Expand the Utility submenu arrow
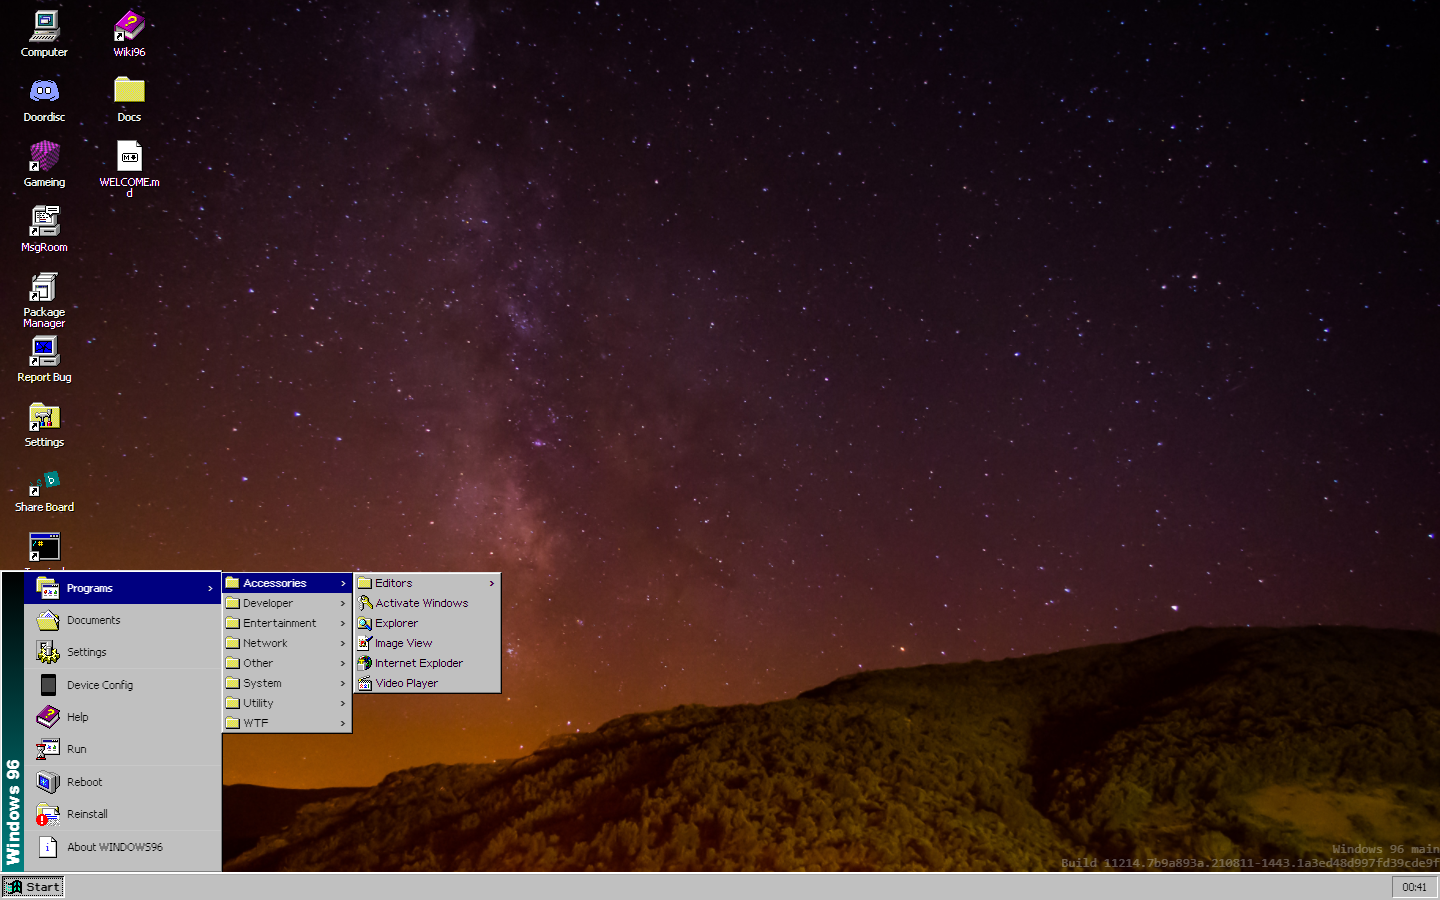Screen dimensions: 1440x900 (x=343, y=703)
